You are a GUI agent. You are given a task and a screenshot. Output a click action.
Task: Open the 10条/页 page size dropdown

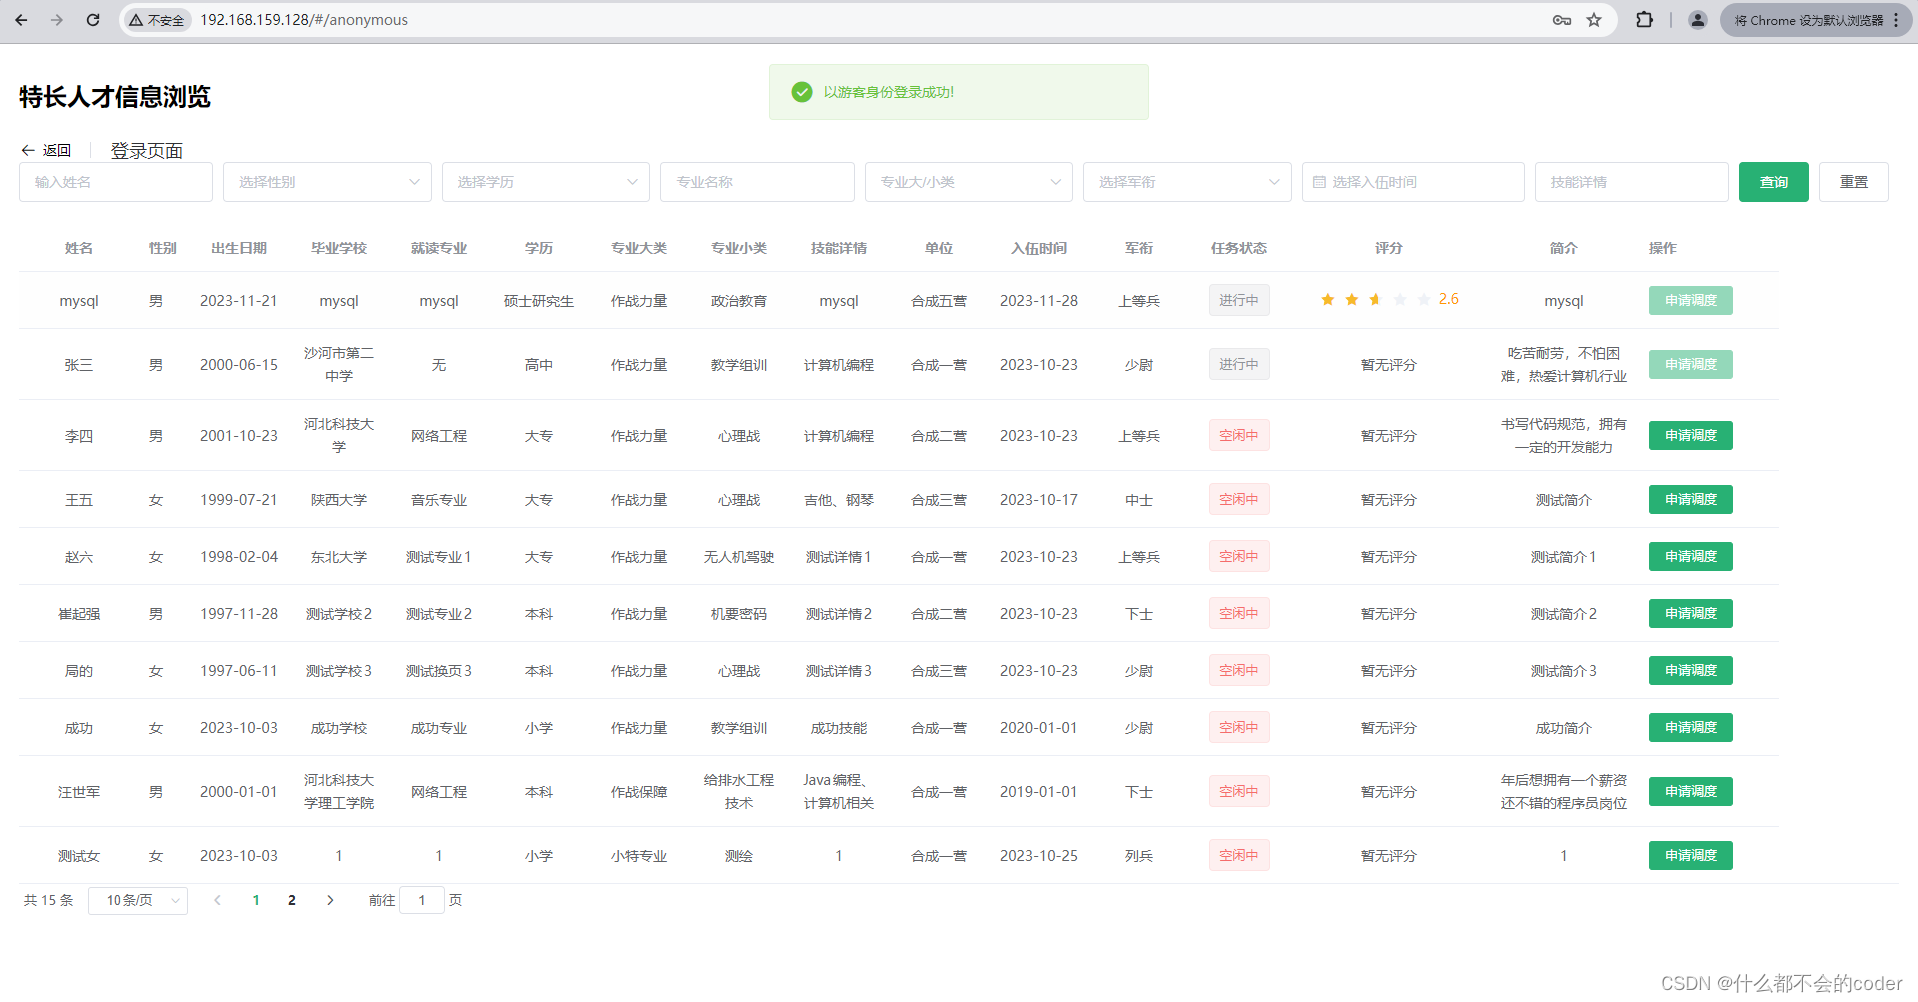(138, 900)
